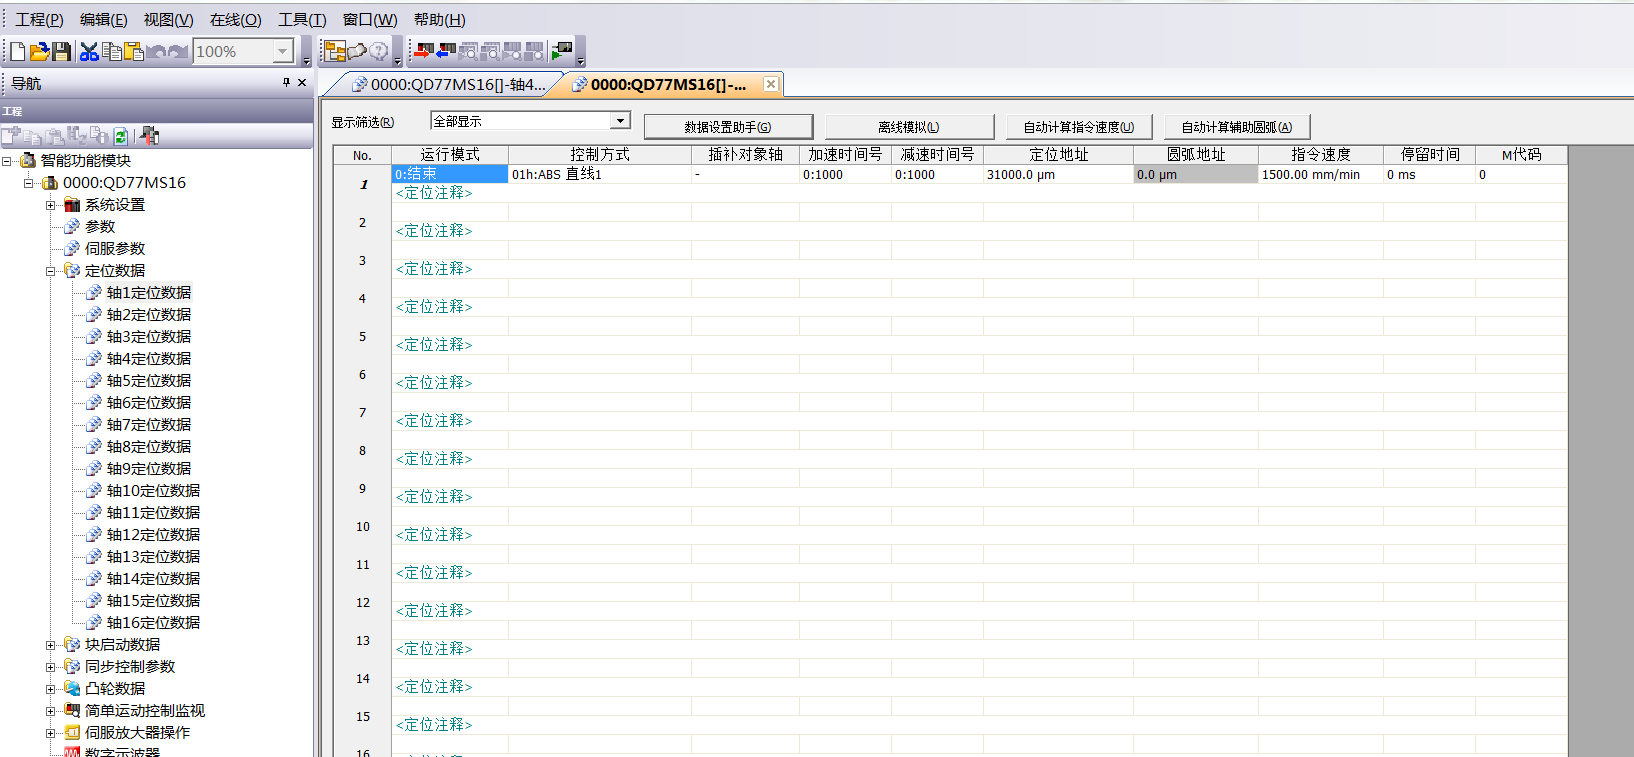The height and width of the screenshot is (757, 1634).
Task: Click the 定位地址 cell showing 31000.0 μm
Action: pos(1057,175)
